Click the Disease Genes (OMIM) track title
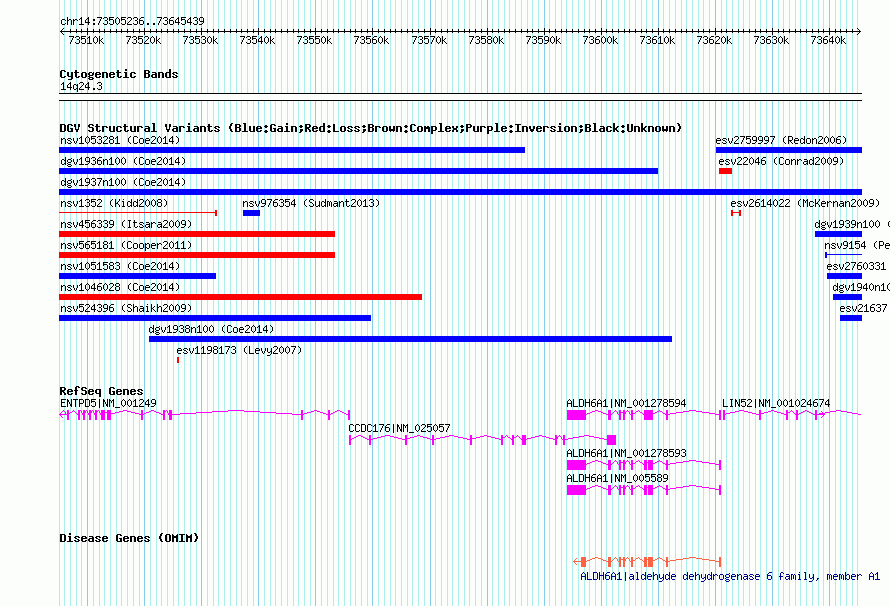The height and width of the screenshot is (606, 890). (x=129, y=538)
